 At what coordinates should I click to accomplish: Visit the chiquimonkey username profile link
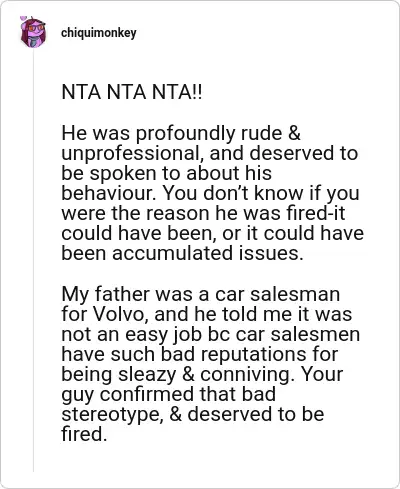[x=99, y=33]
